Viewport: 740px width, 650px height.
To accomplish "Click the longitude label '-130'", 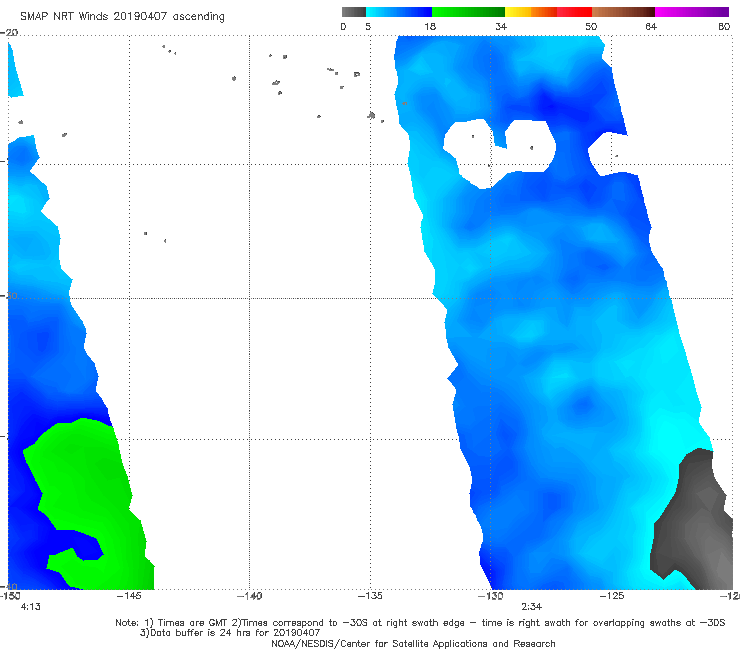I will (491, 596).
